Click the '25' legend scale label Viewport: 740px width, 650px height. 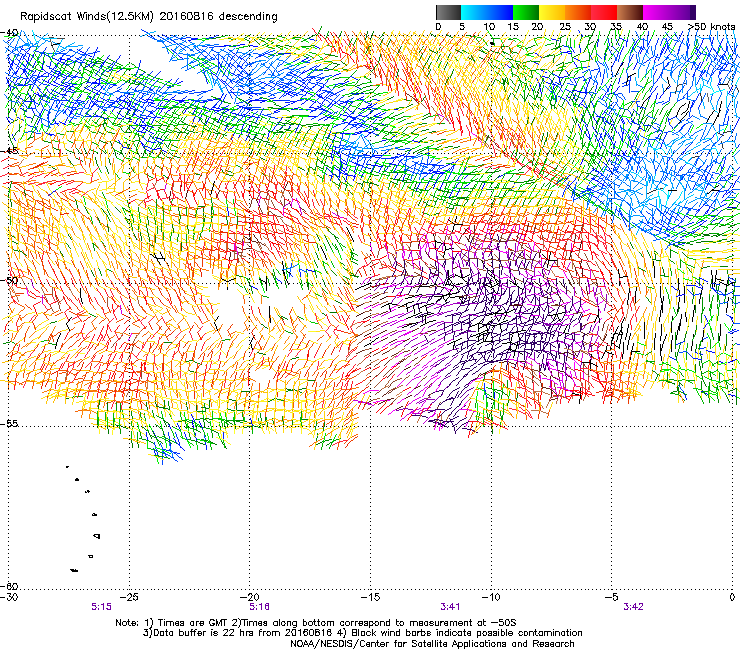tap(565, 27)
